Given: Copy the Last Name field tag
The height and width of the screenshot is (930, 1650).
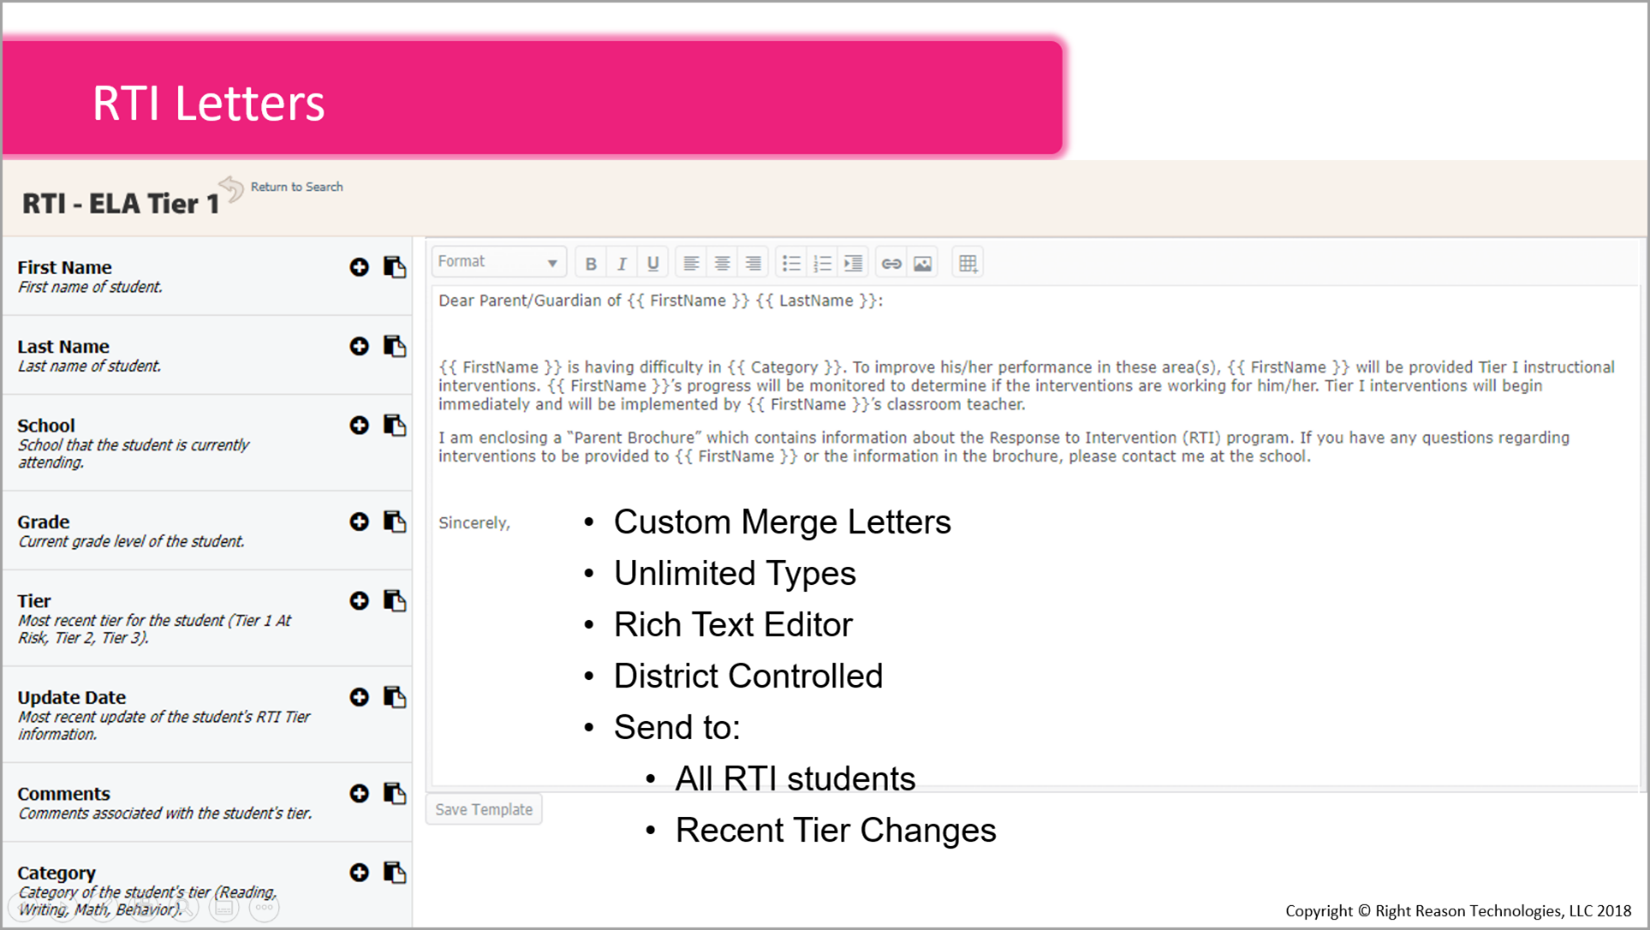Looking at the screenshot, I should click(x=395, y=345).
